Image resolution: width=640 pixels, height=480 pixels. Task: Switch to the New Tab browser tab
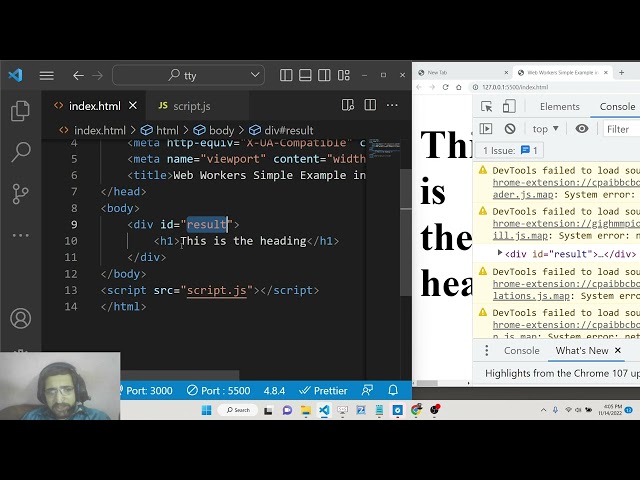(461, 73)
